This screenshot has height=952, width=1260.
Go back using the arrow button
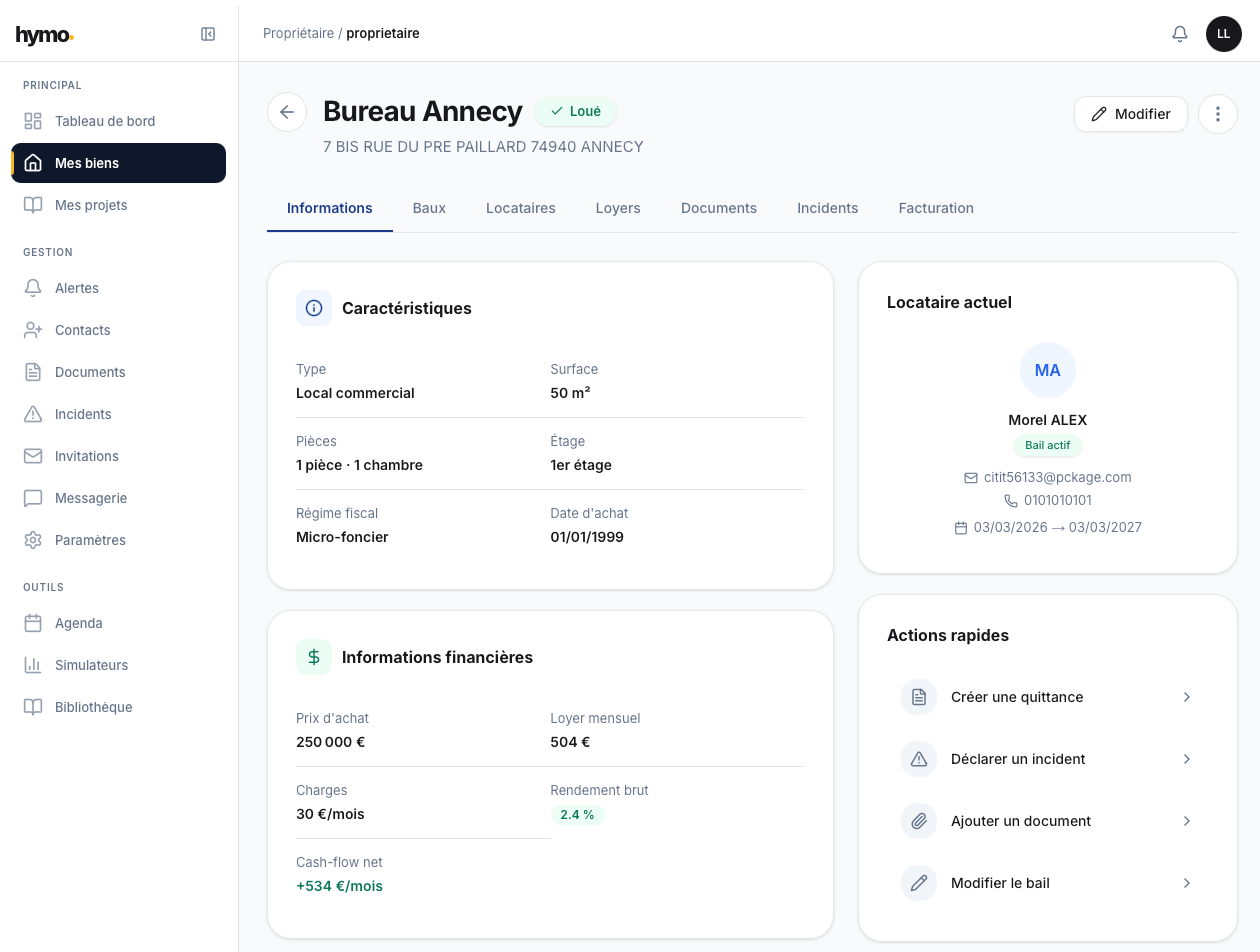pyautogui.click(x=287, y=112)
